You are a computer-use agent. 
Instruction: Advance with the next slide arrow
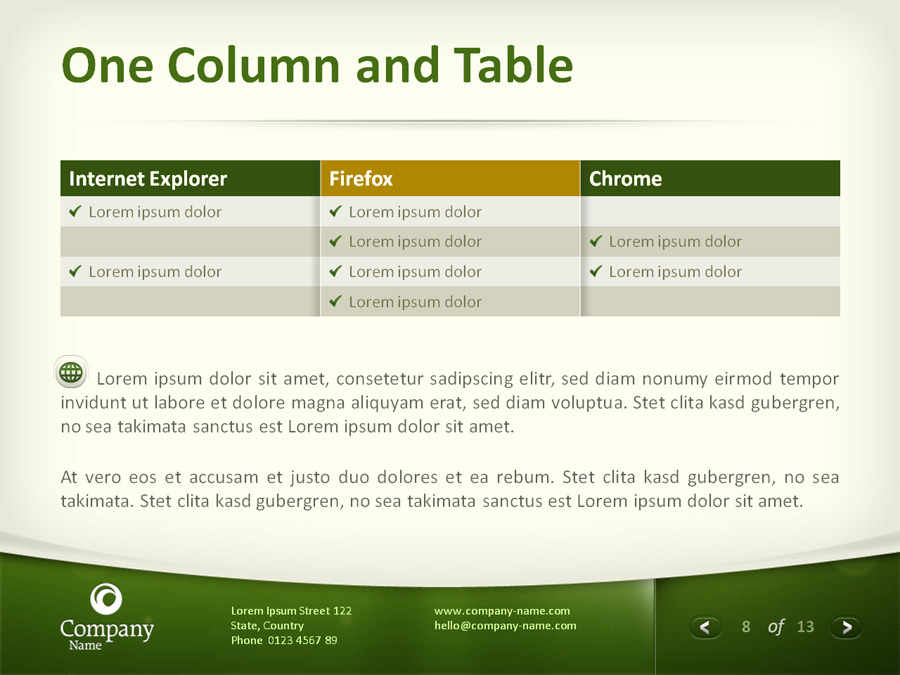pyautogui.click(x=846, y=627)
